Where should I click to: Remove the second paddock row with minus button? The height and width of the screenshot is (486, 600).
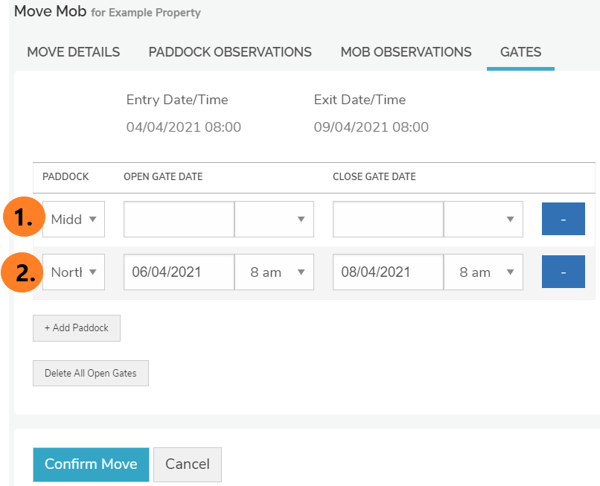[563, 272]
